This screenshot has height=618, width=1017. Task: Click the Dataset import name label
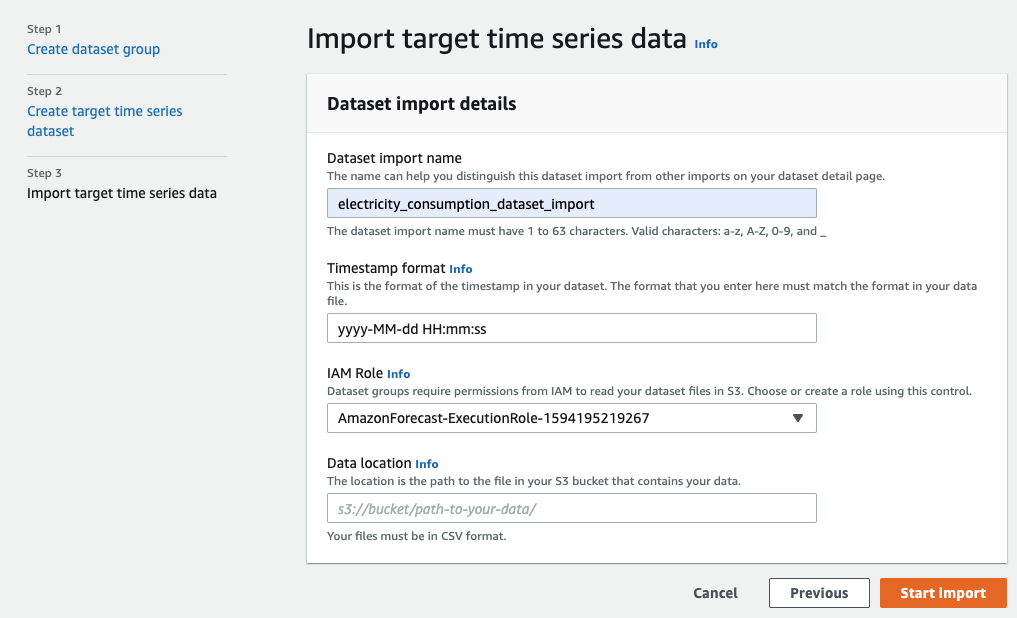tap(394, 158)
